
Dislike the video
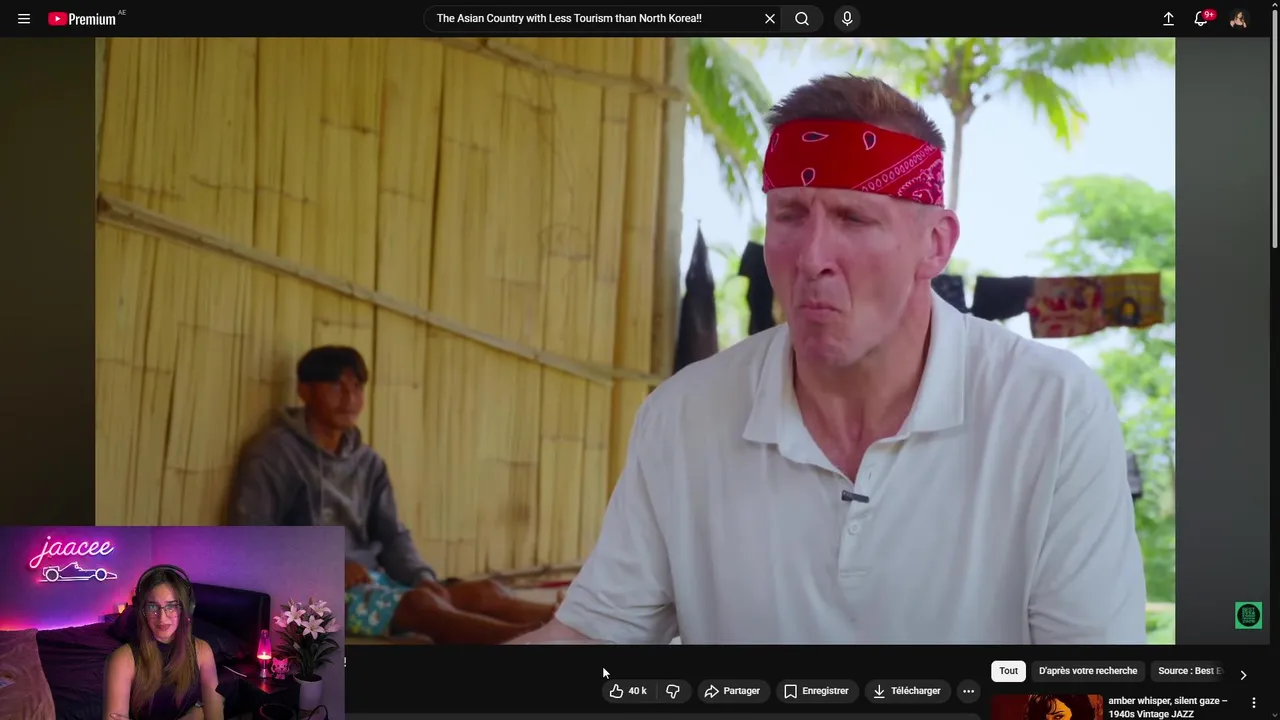click(x=673, y=691)
